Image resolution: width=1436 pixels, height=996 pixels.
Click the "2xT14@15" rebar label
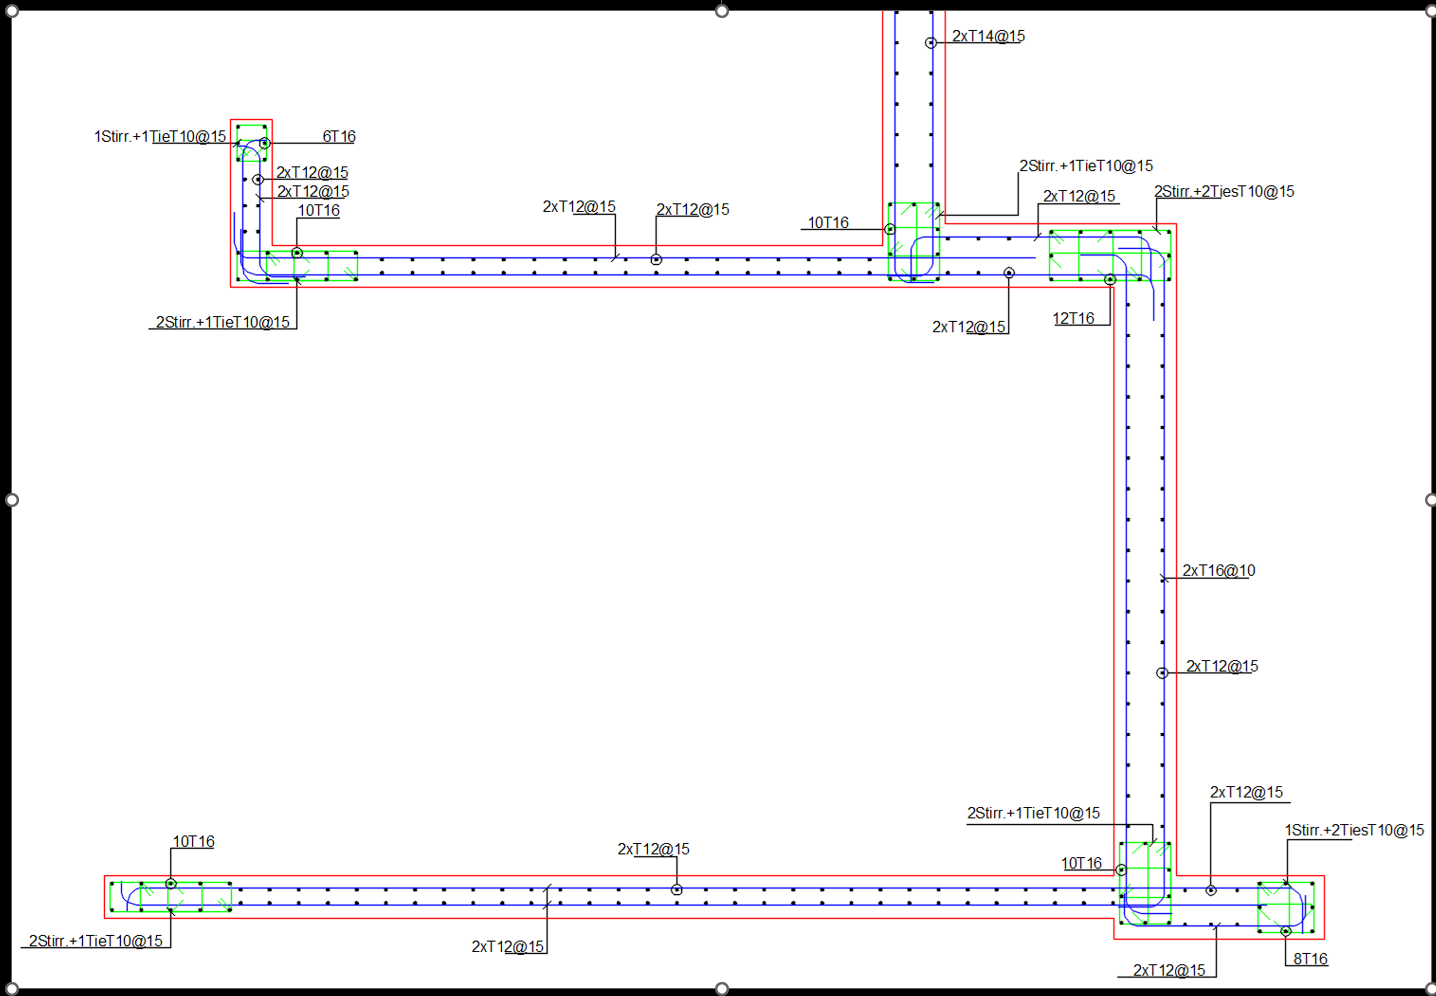click(x=988, y=36)
